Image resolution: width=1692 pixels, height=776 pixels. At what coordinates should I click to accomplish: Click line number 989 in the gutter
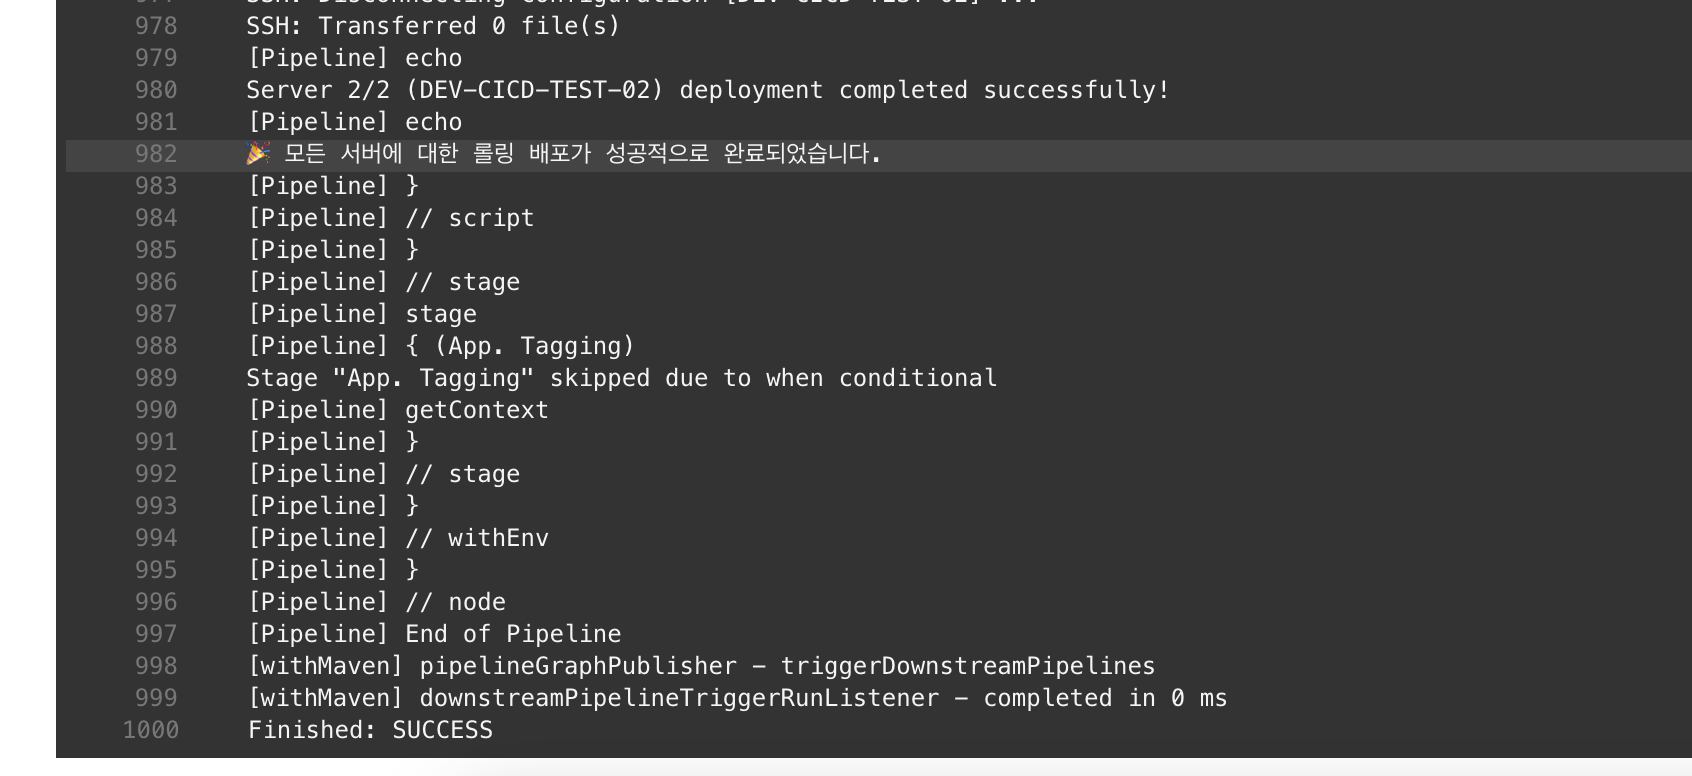coord(156,378)
